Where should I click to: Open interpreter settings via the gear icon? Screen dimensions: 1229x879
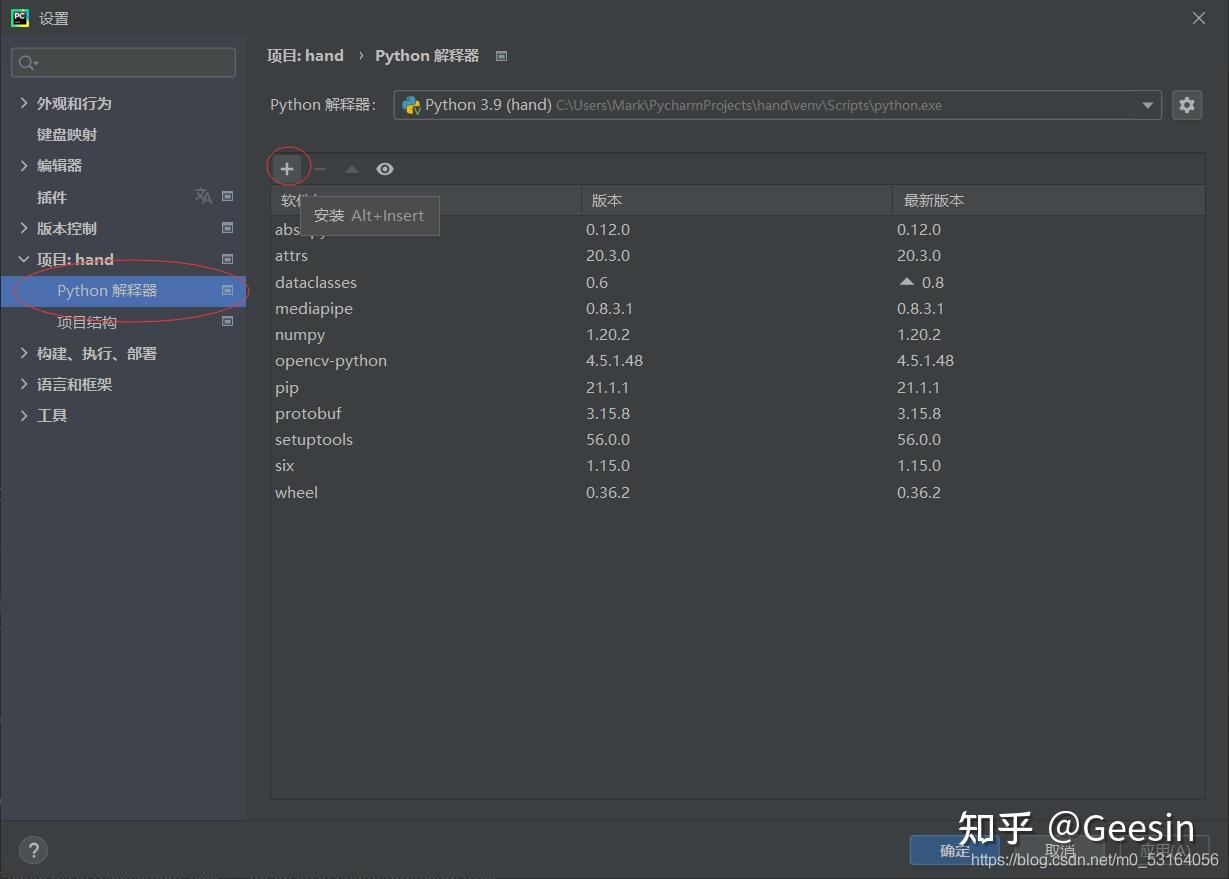click(1186, 104)
